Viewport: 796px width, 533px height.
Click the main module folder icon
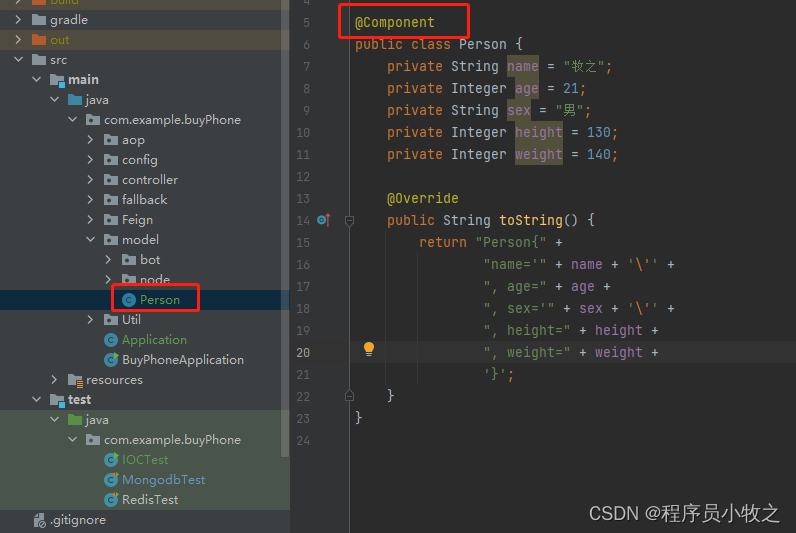[57, 80]
